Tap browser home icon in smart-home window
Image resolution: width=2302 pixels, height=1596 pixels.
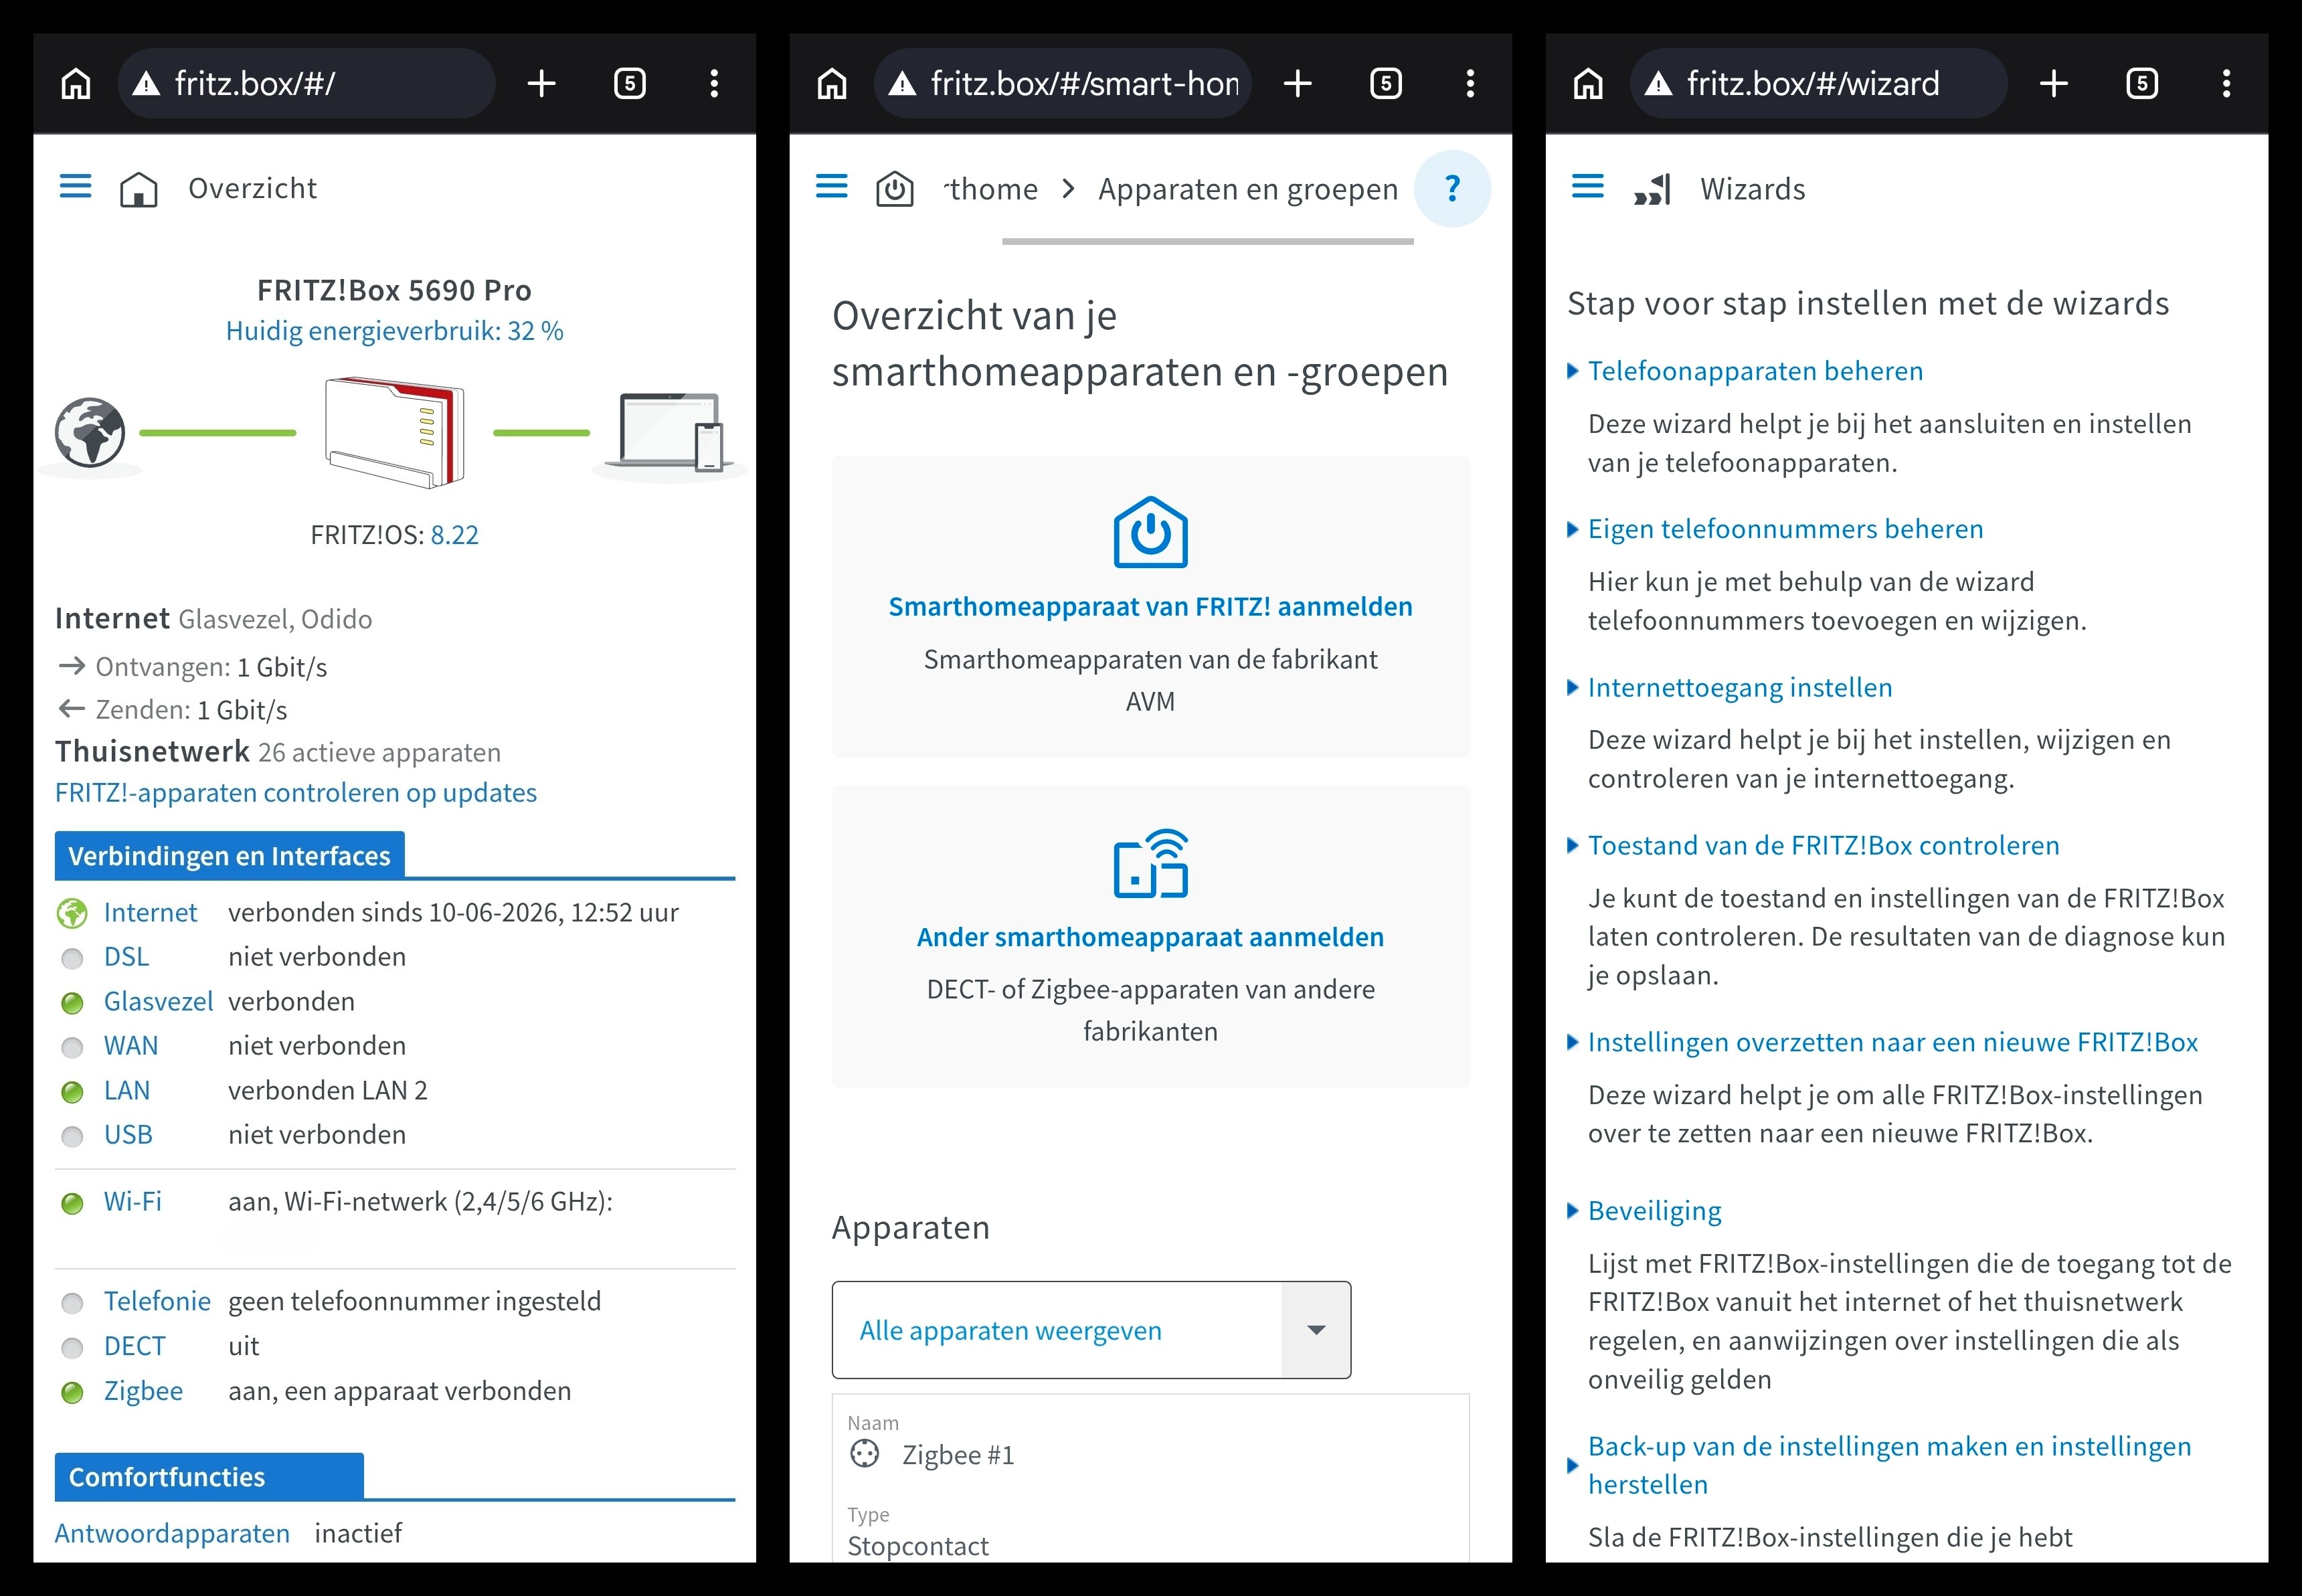tap(832, 84)
